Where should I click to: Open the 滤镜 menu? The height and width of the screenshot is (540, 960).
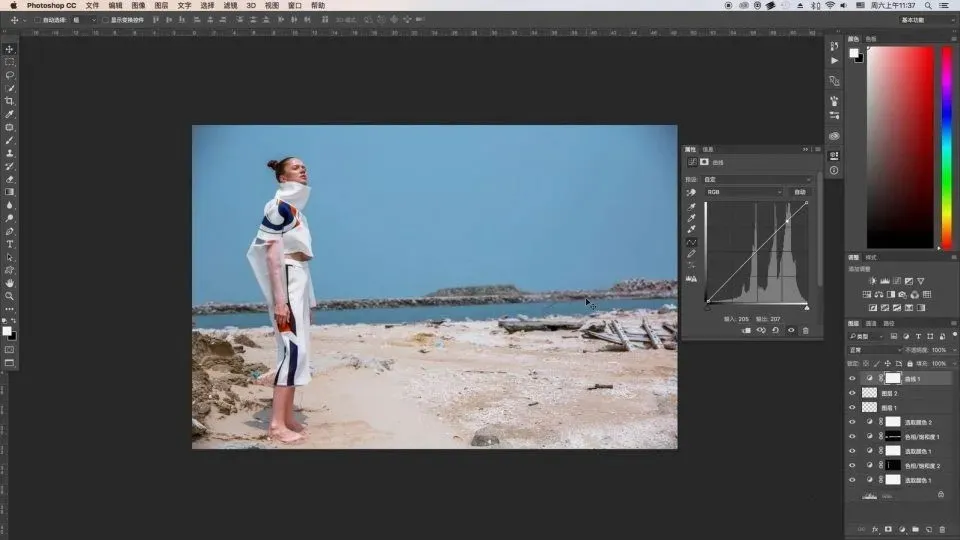(230, 5)
